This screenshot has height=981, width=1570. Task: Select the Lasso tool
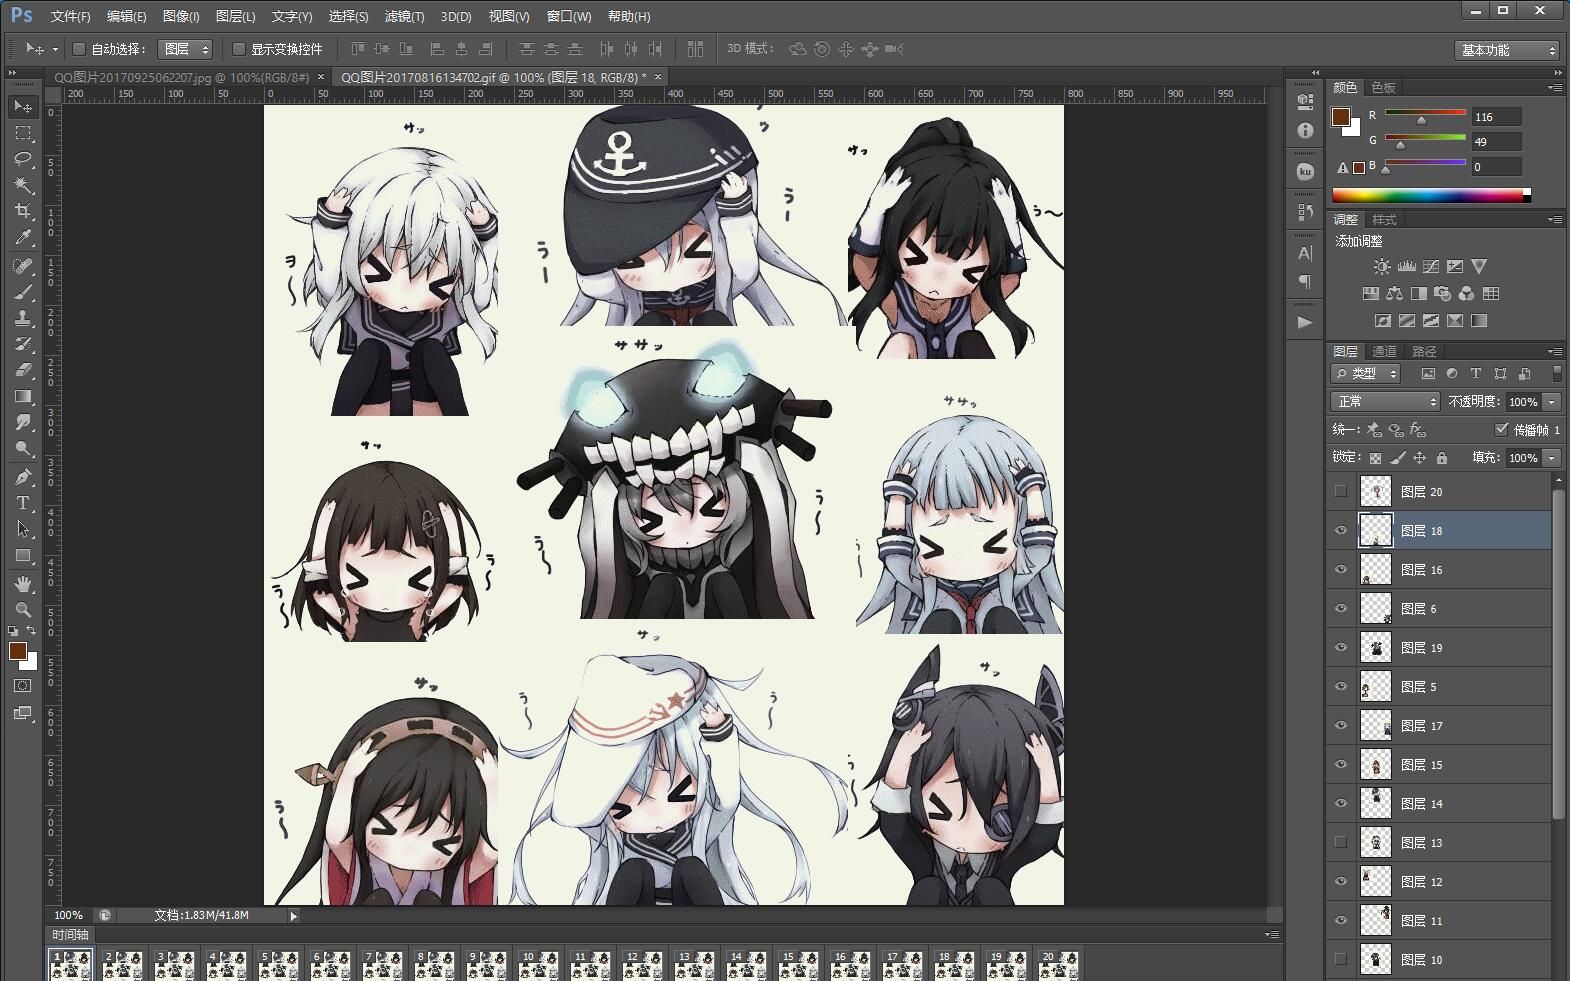(23, 159)
